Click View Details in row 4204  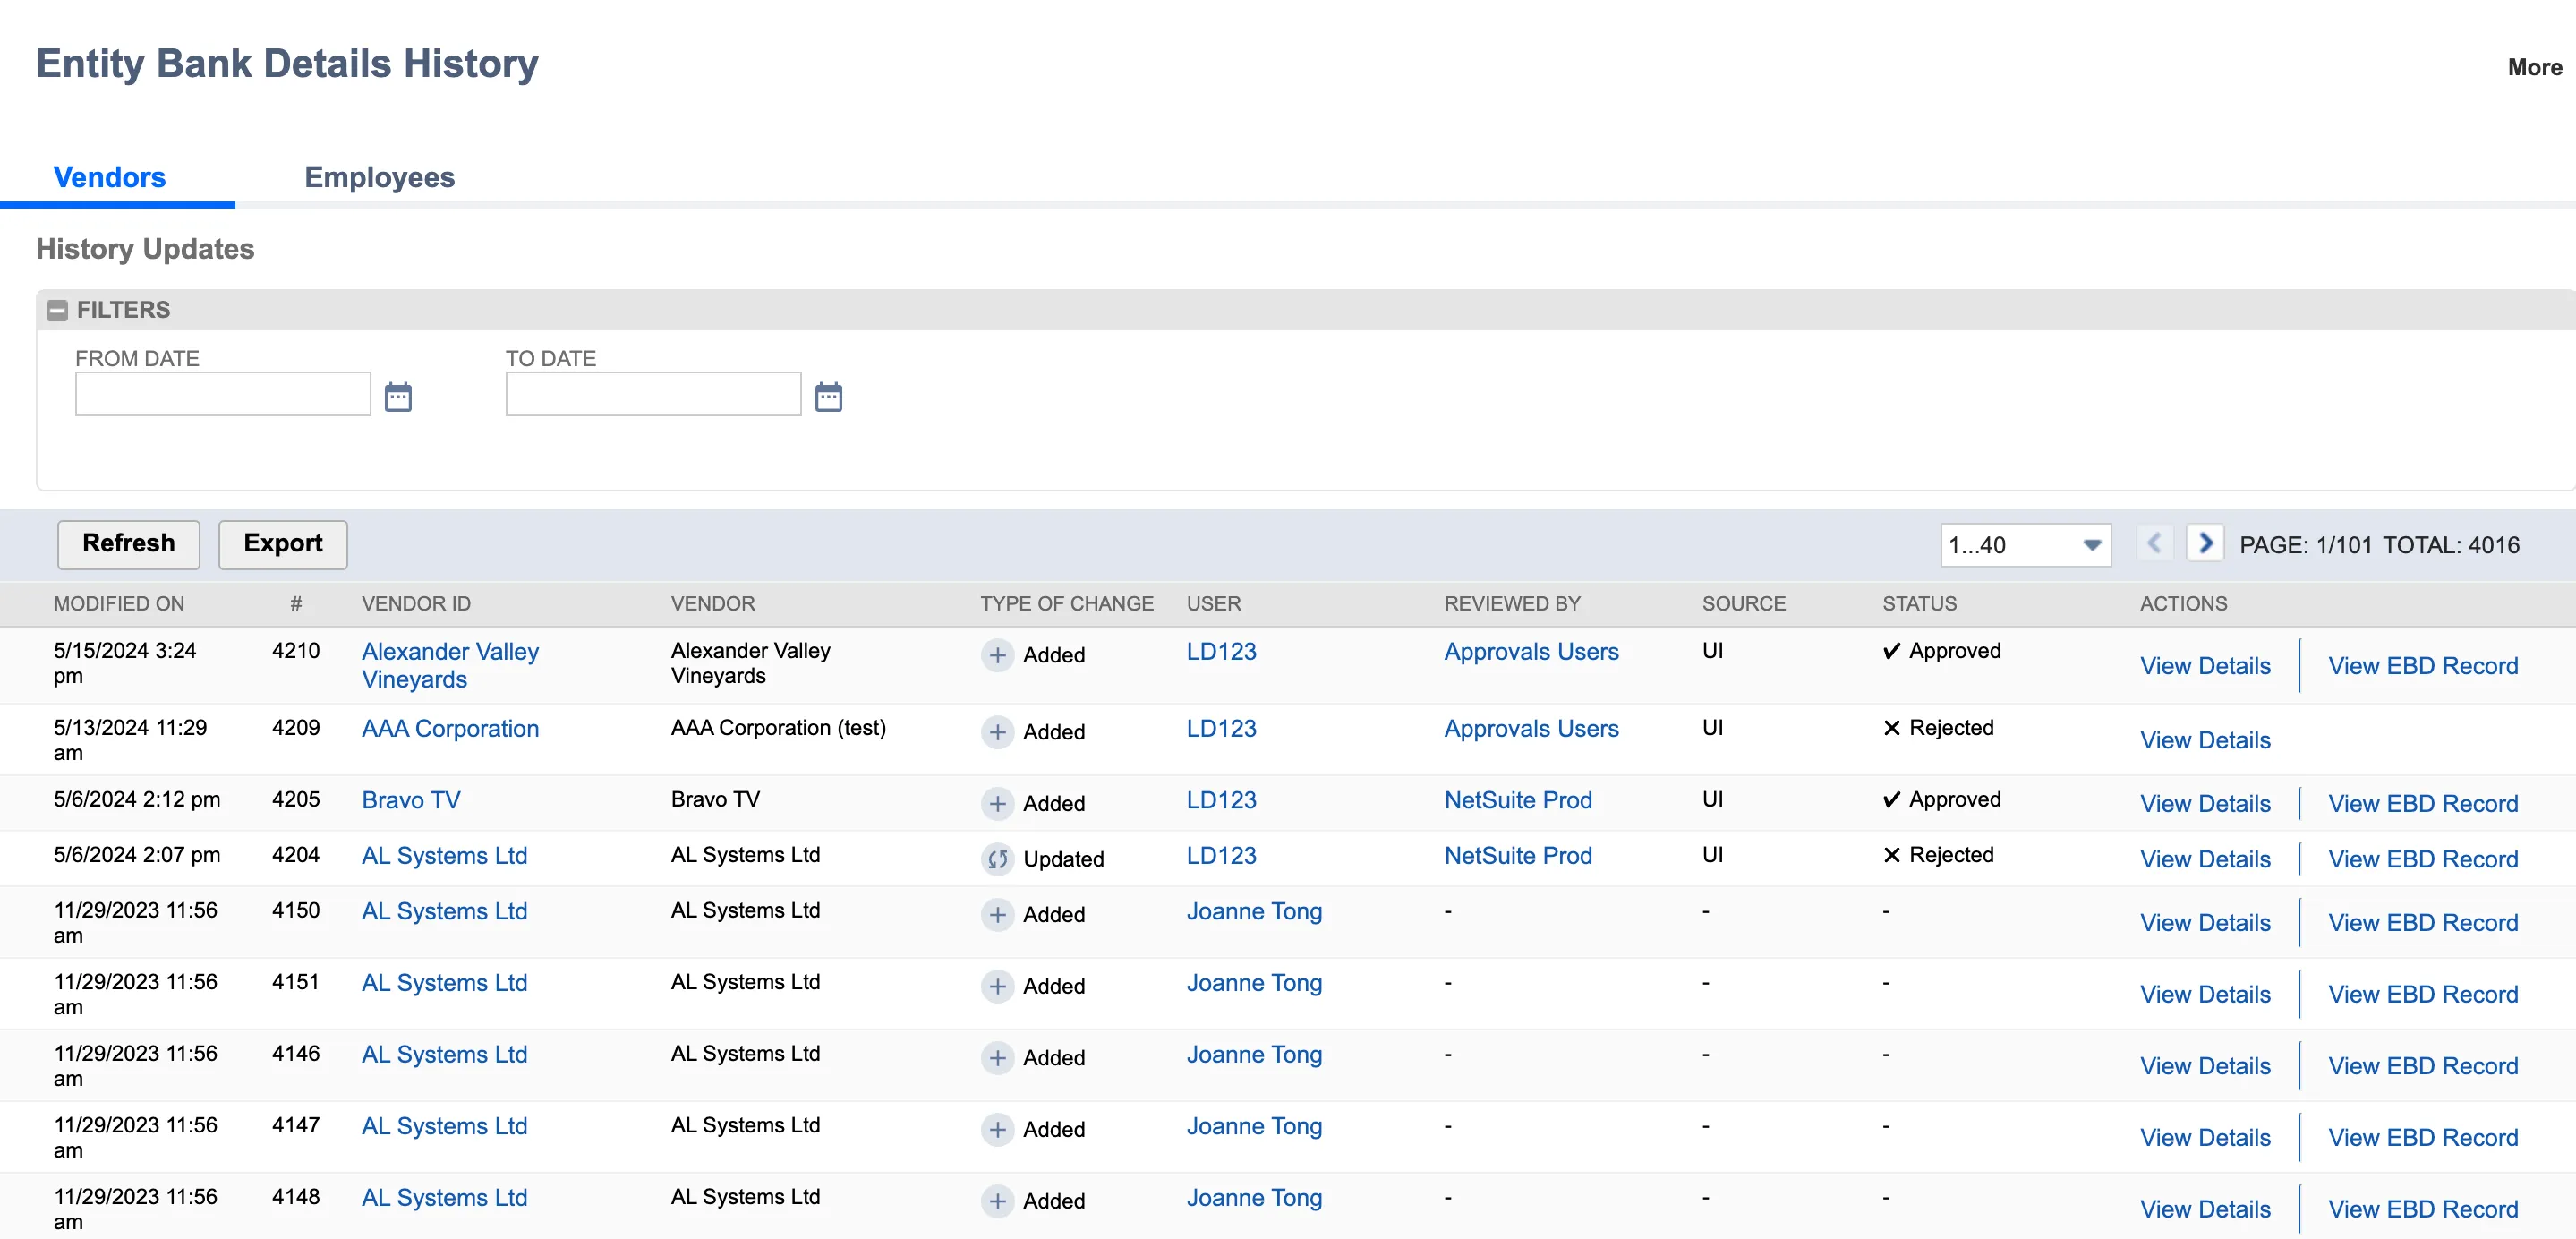point(2205,859)
